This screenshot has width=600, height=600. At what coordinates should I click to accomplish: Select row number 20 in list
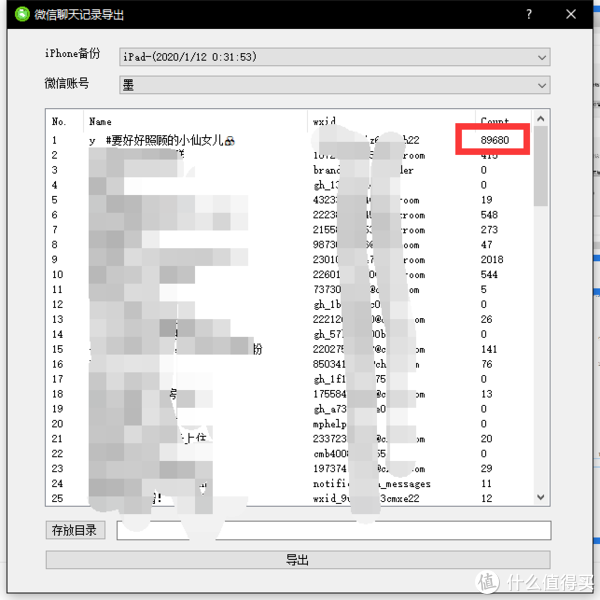[x=57, y=424]
